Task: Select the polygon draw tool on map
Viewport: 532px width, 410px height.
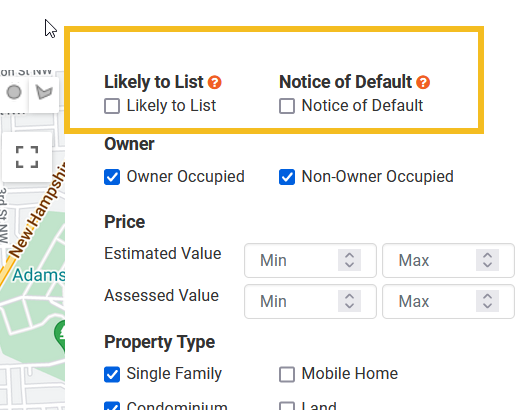Action: click(x=44, y=92)
